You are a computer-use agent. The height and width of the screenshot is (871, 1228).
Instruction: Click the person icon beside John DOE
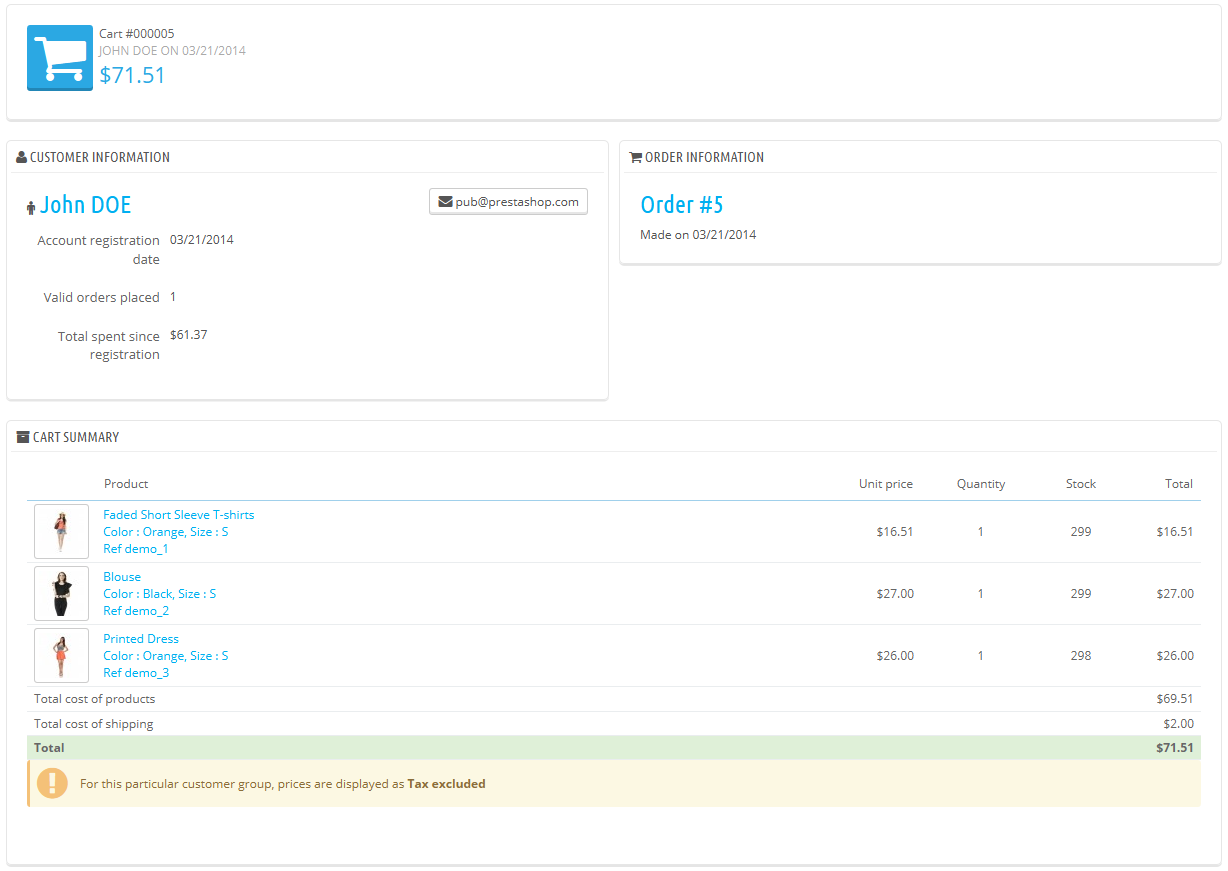tap(31, 207)
